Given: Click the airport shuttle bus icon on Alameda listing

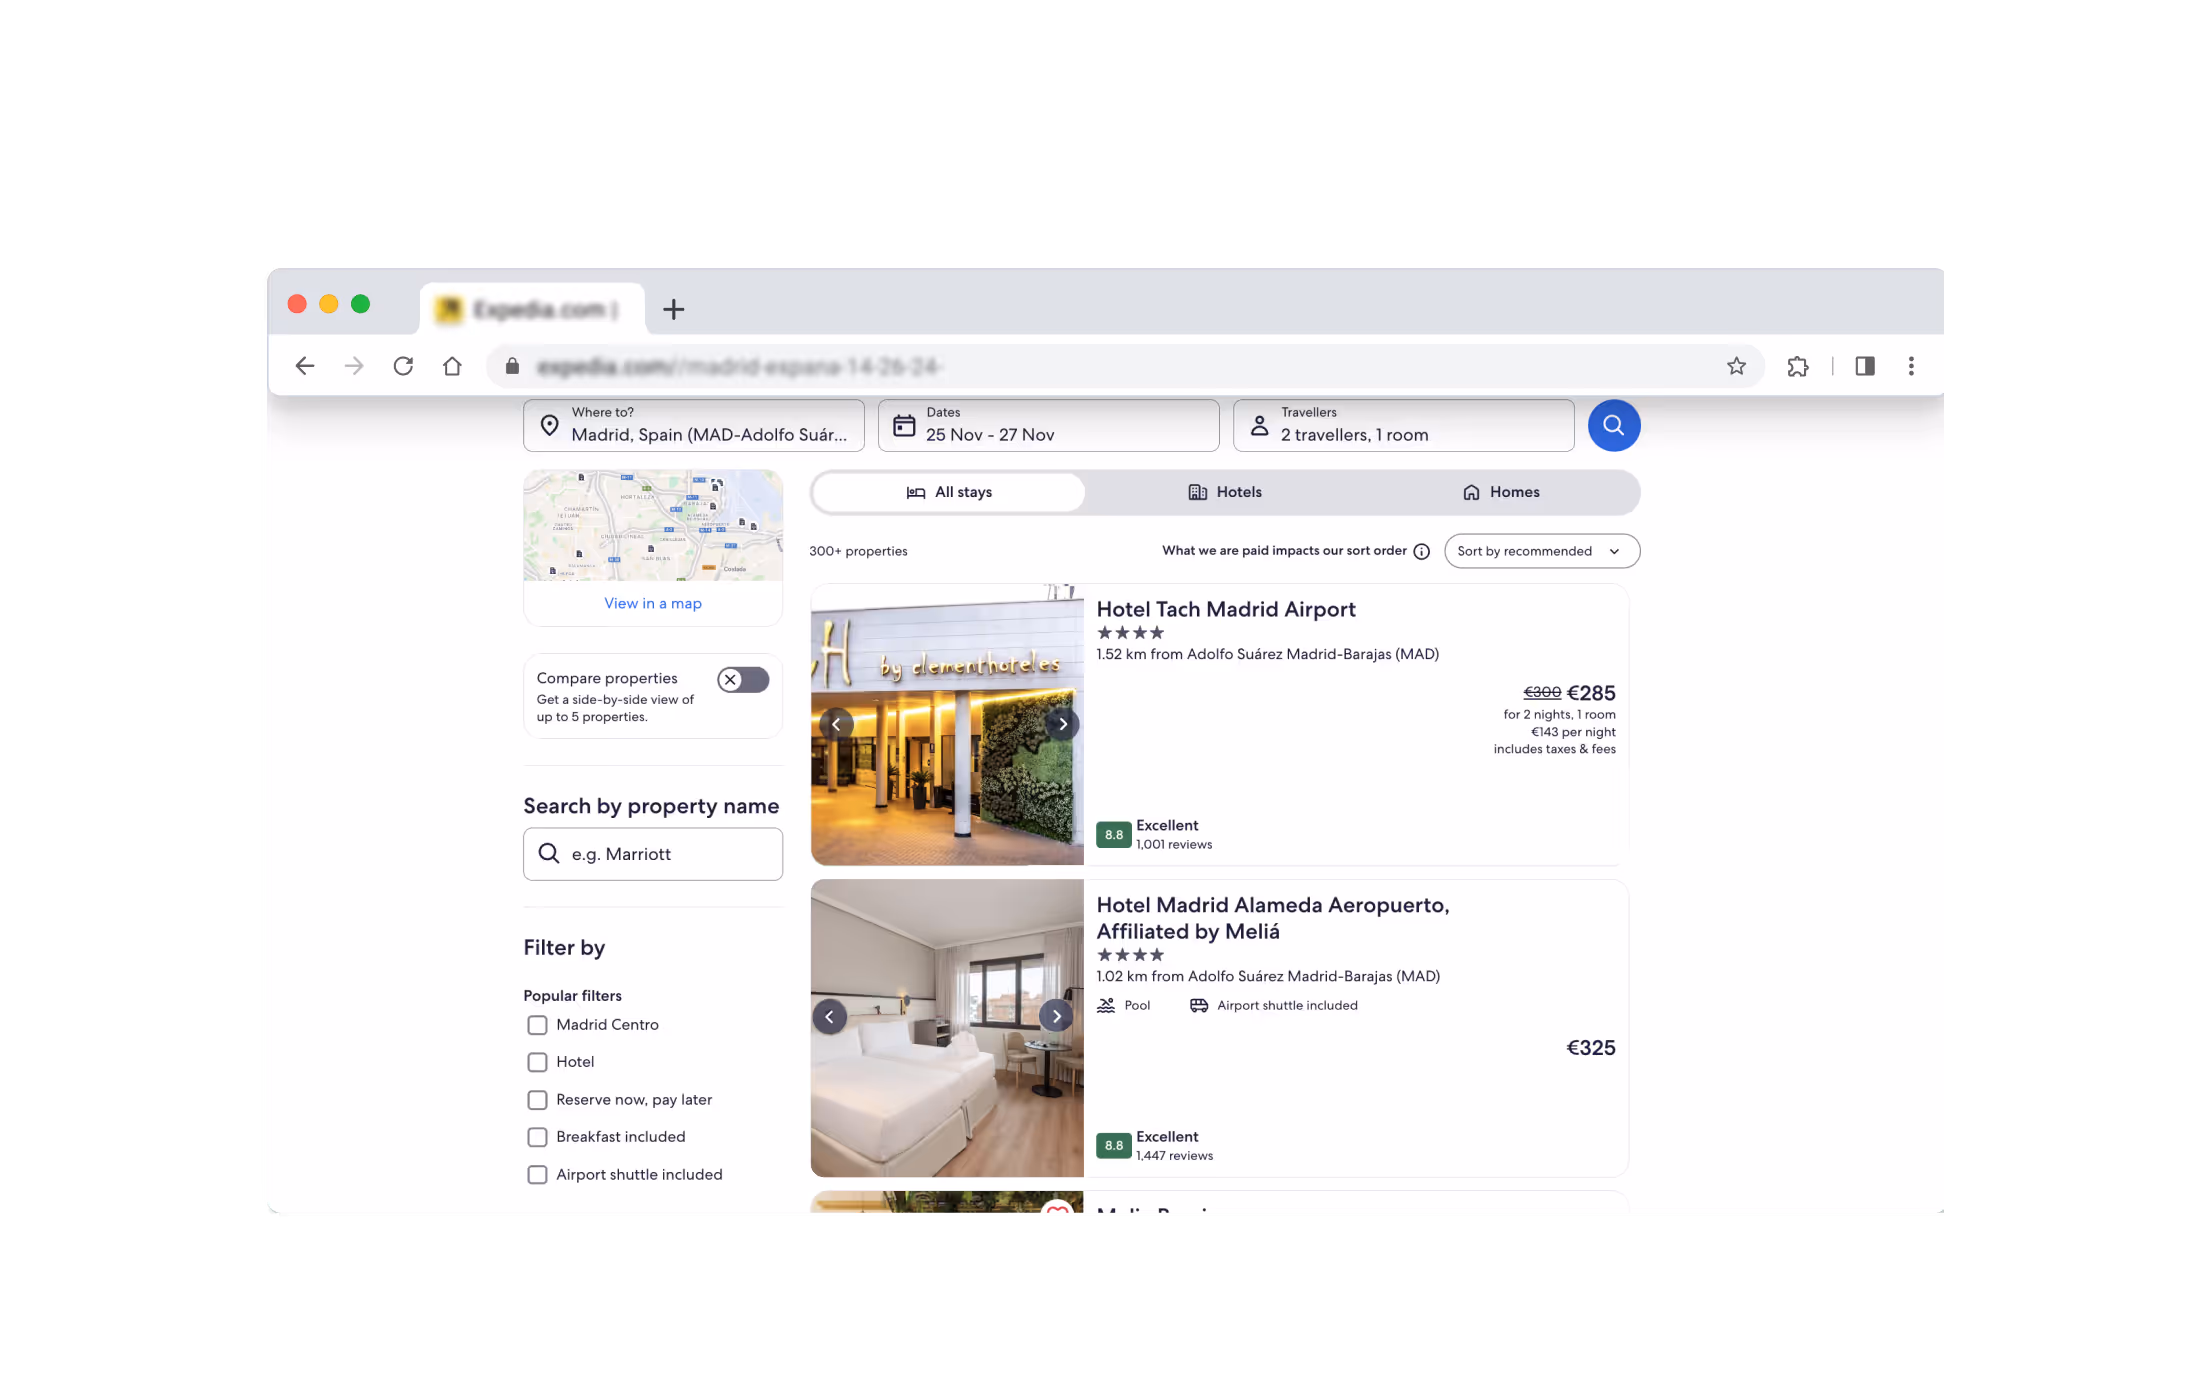Looking at the screenshot, I should (x=1198, y=1005).
